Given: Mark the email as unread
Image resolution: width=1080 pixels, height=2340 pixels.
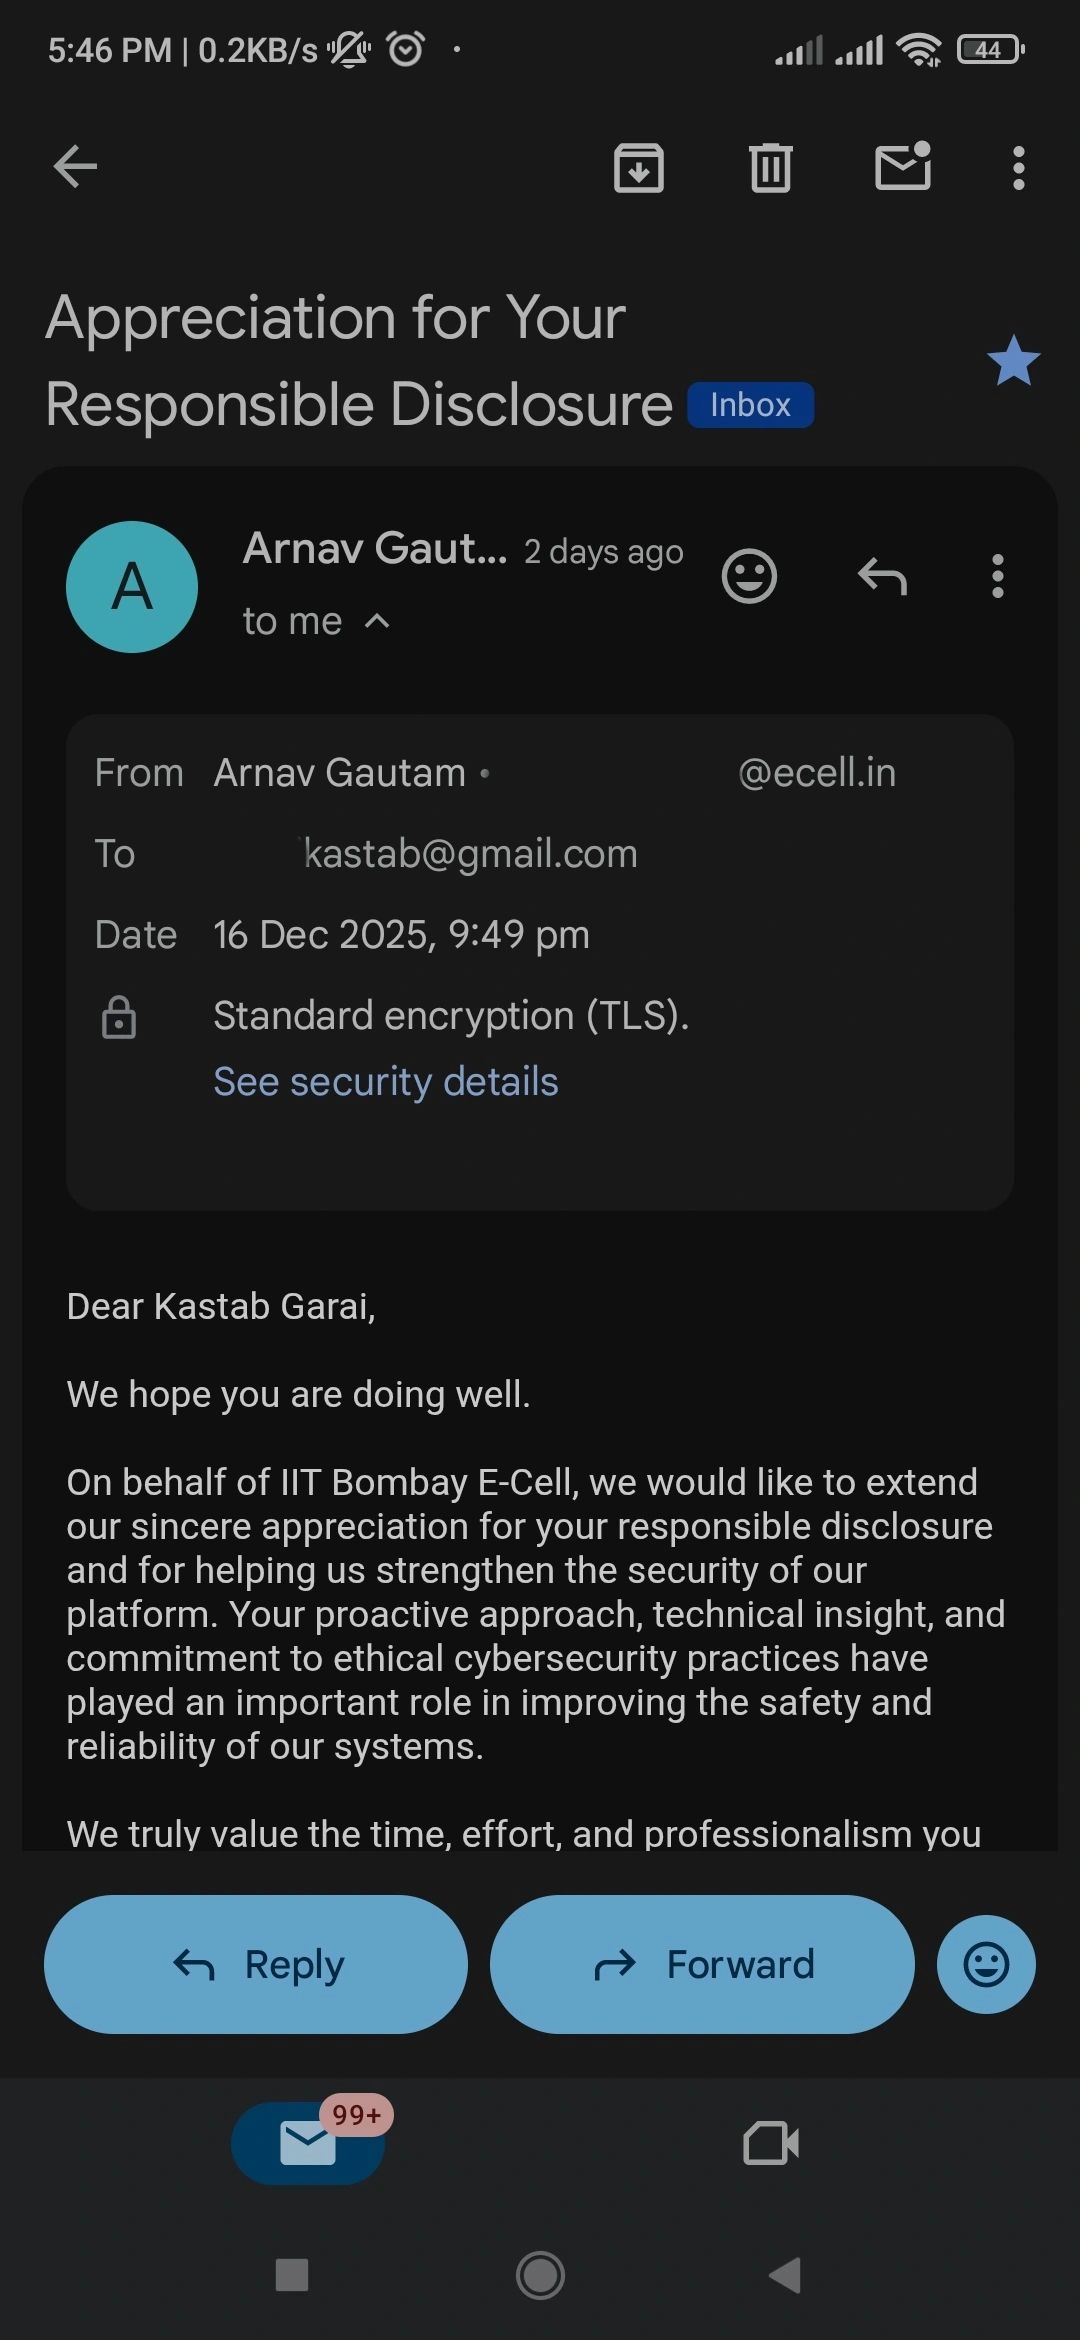Looking at the screenshot, I should [903, 167].
